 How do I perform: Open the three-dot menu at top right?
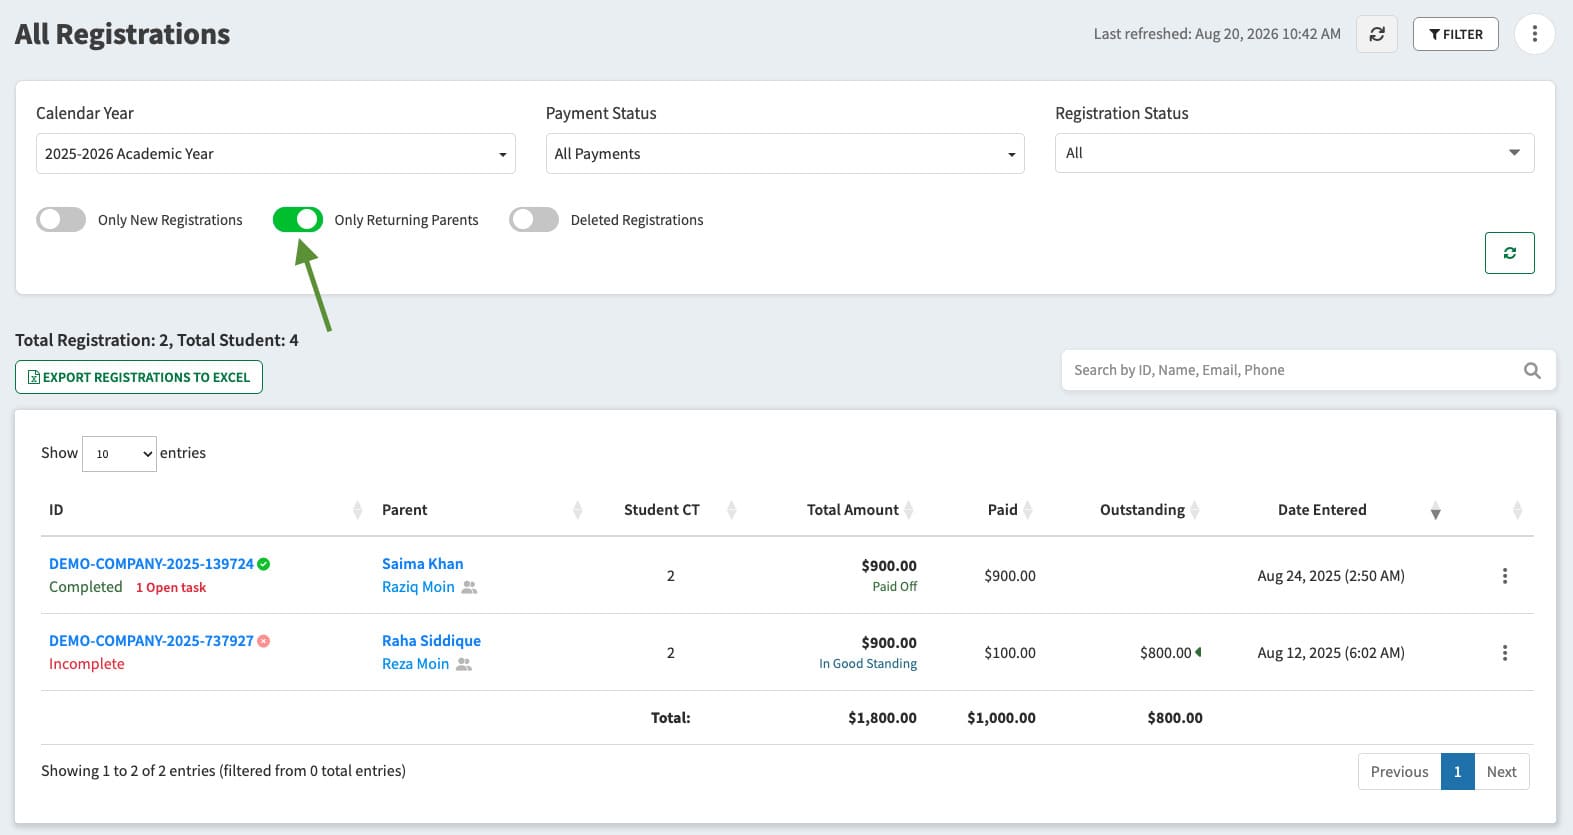pyautogui.click(x=1534, y=34)
